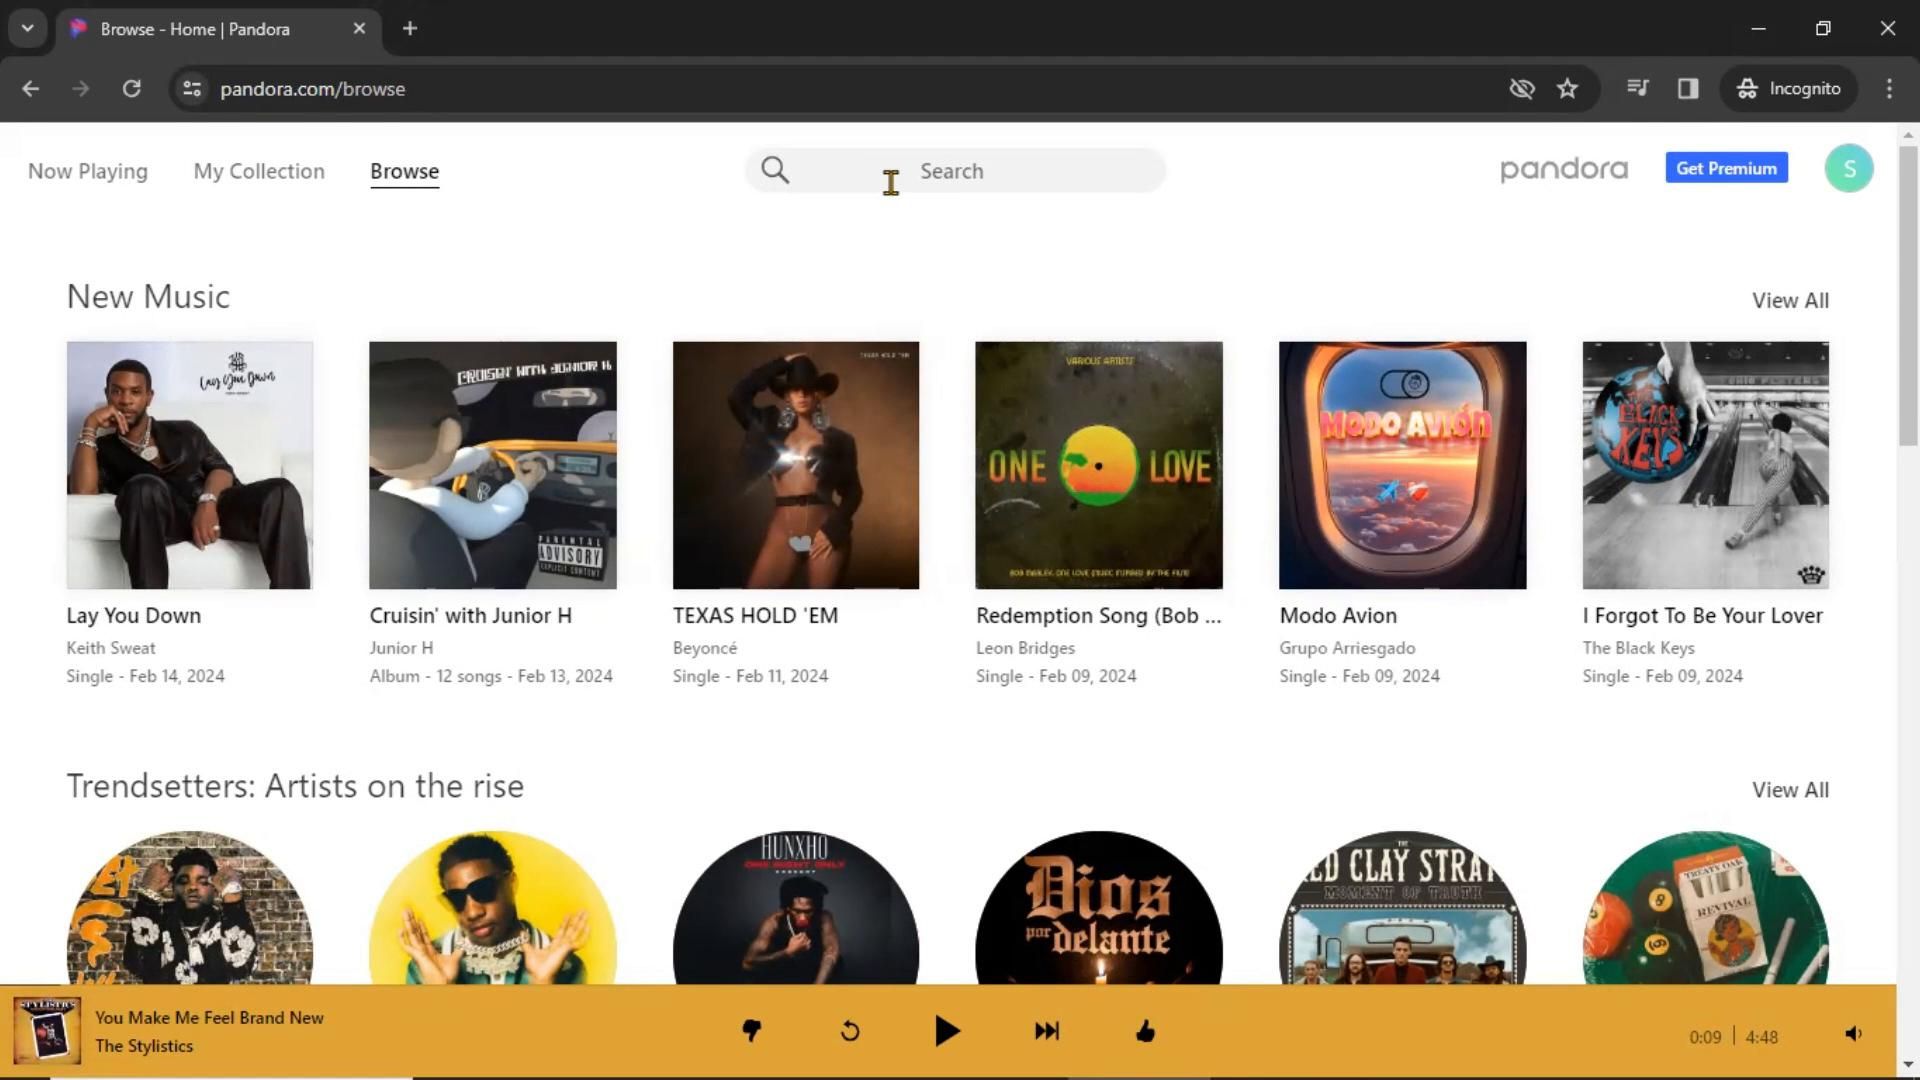
Task: Click the Keith Sweat artist name
Action: (x=111, y=648)
